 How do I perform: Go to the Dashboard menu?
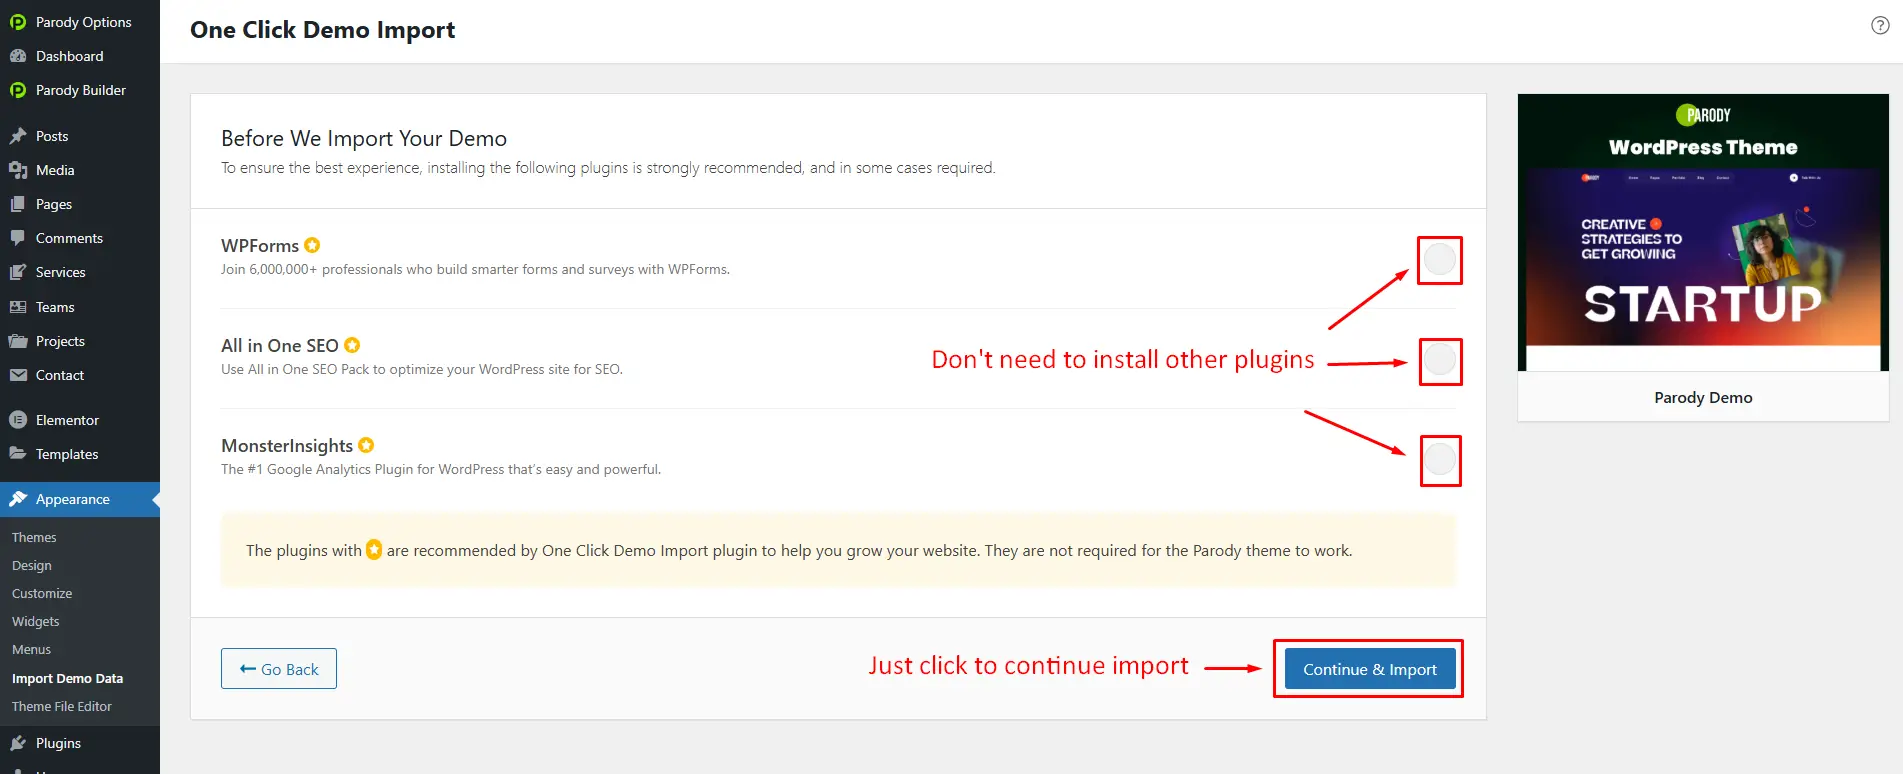coord(80,56)
